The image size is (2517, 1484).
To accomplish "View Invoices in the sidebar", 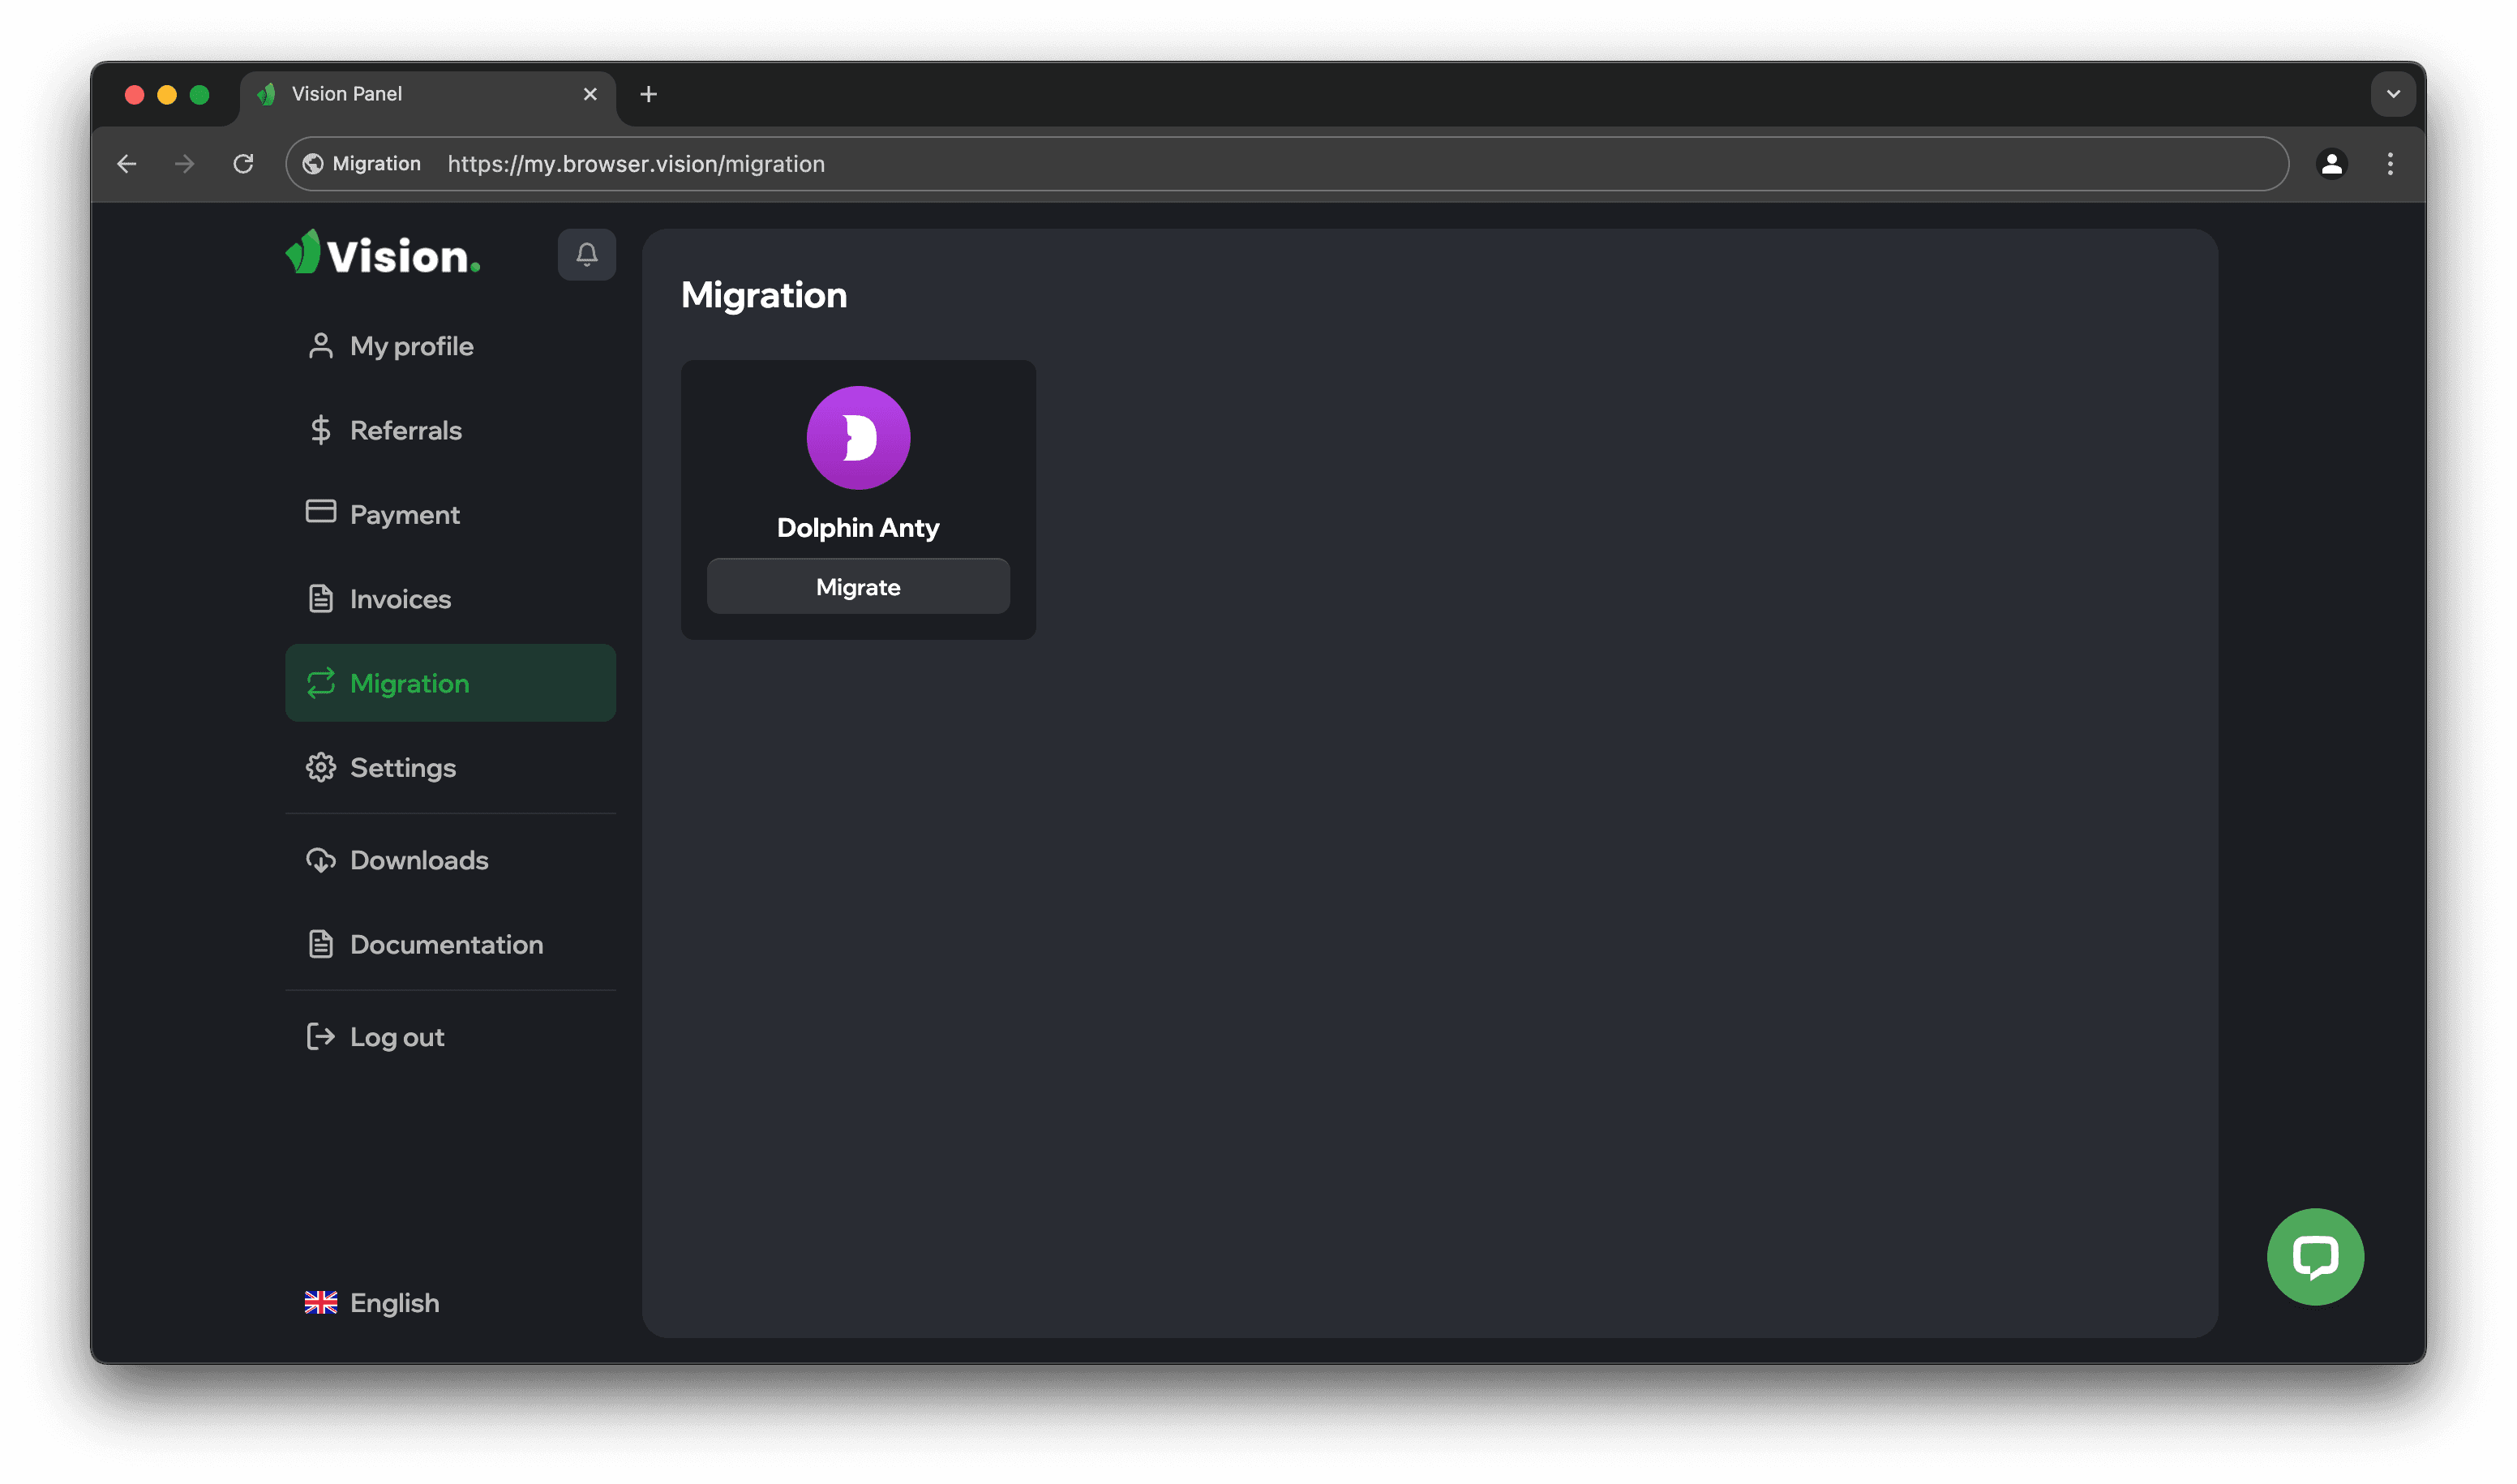I will click(x=450, y=599).
